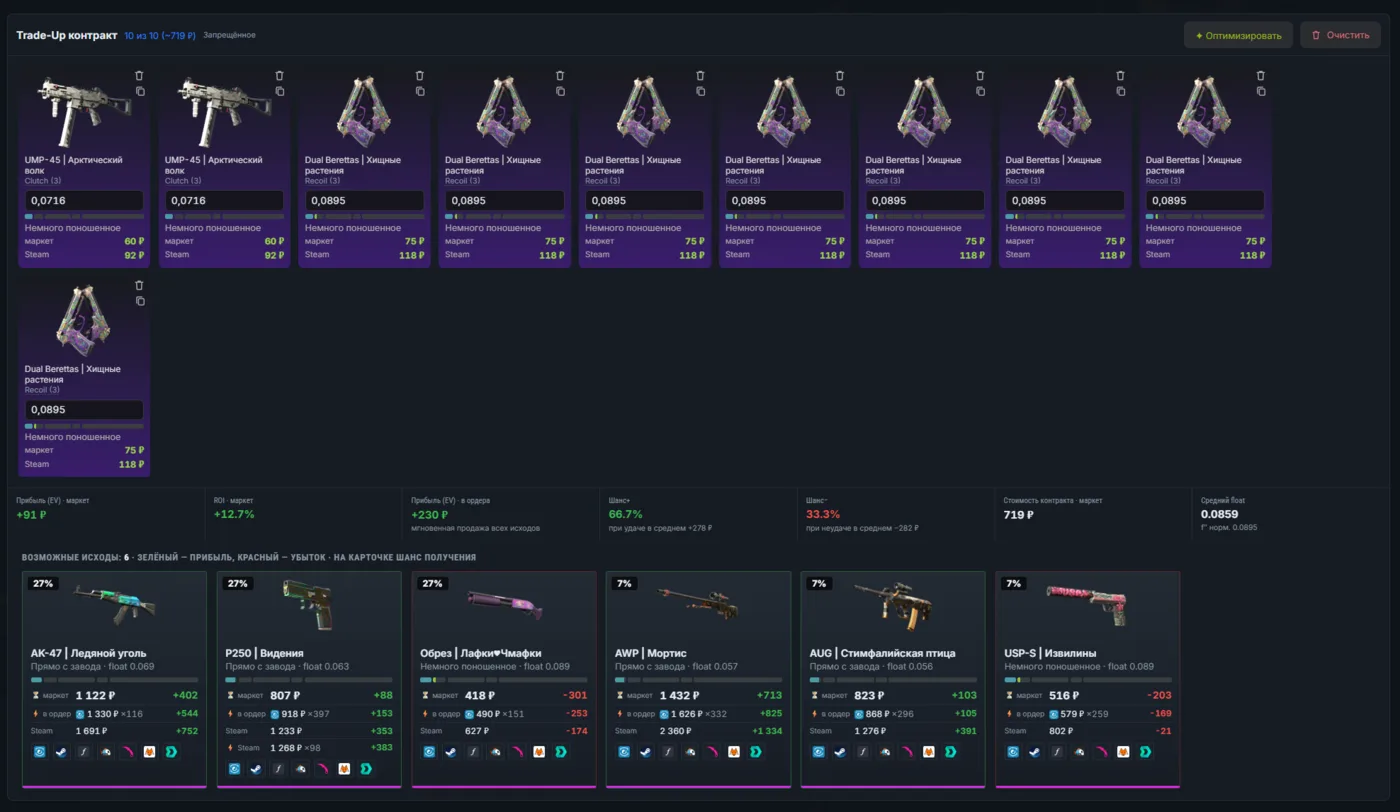1400x812 pixels.
Task: Adjust wear bar on first Dual Berettas card
Action: point(364,216)
